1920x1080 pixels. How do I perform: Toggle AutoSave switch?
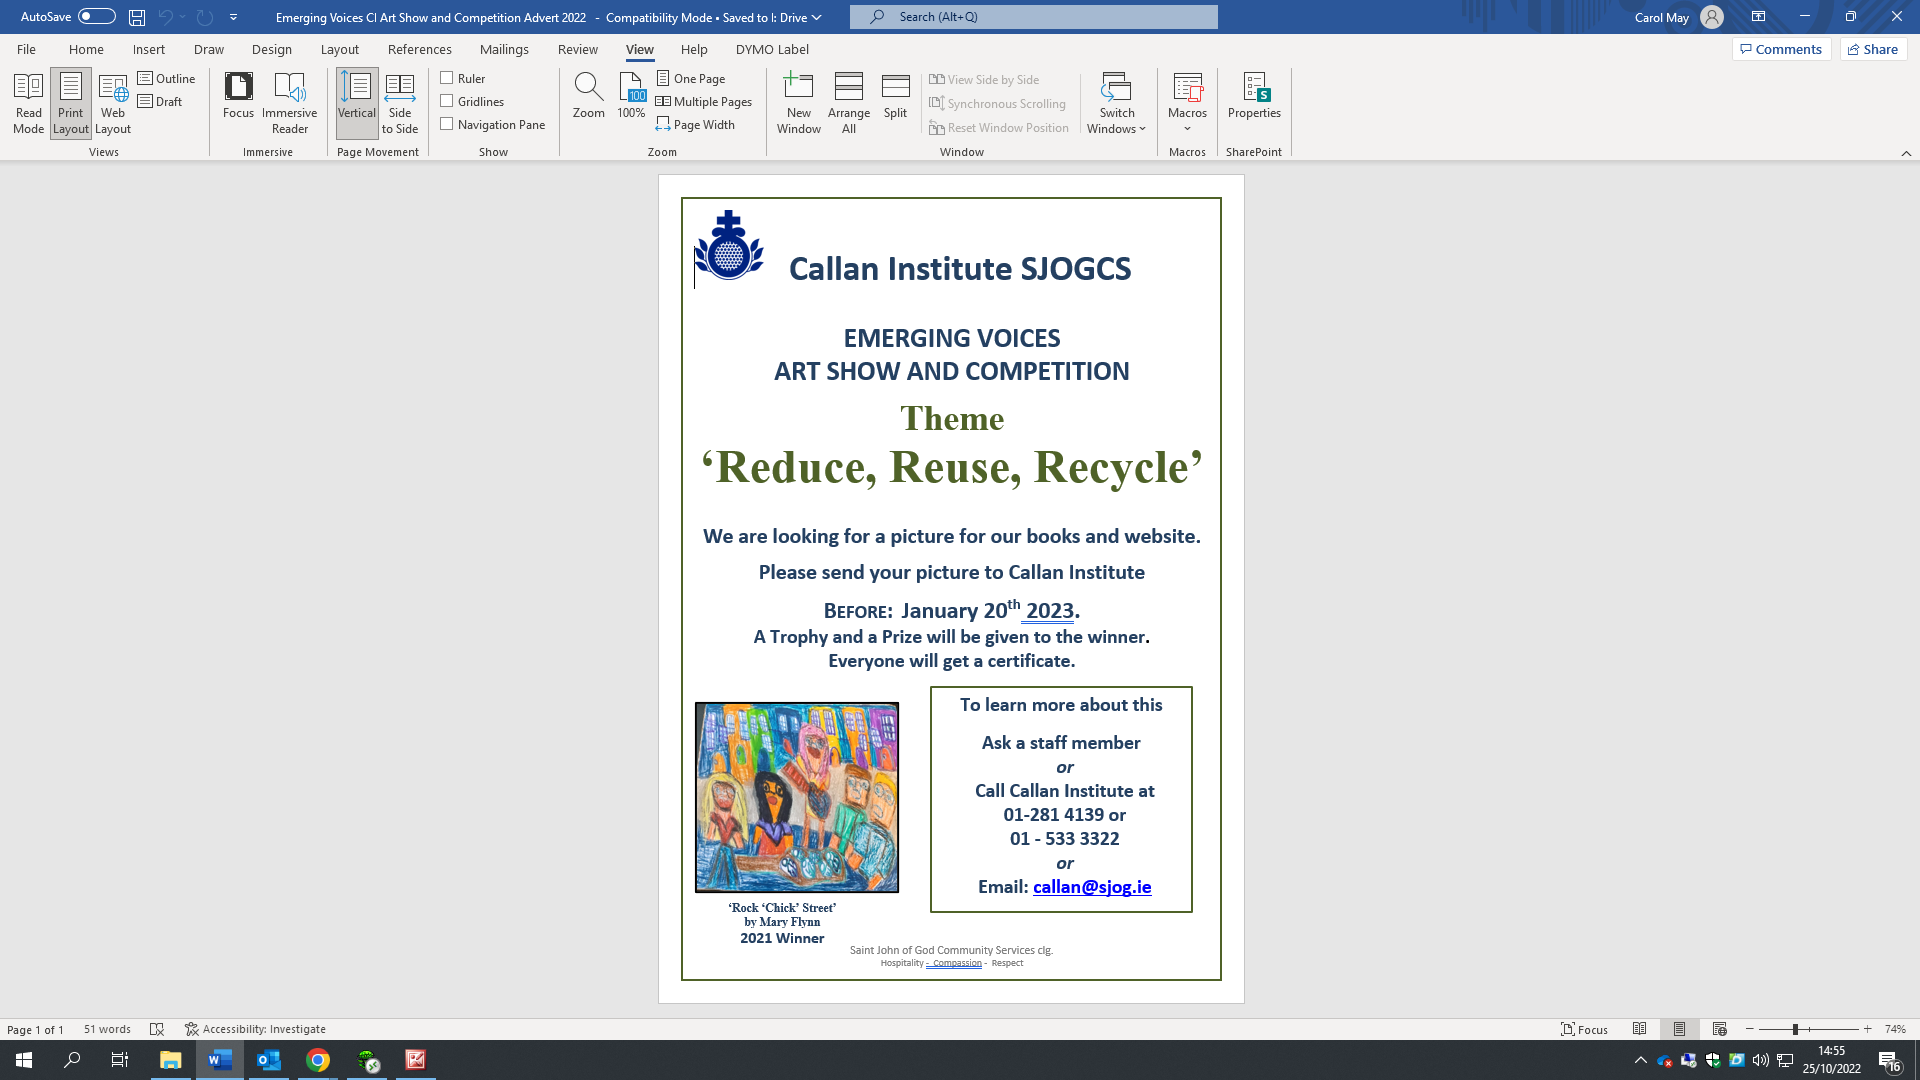(x=97, y=17)
